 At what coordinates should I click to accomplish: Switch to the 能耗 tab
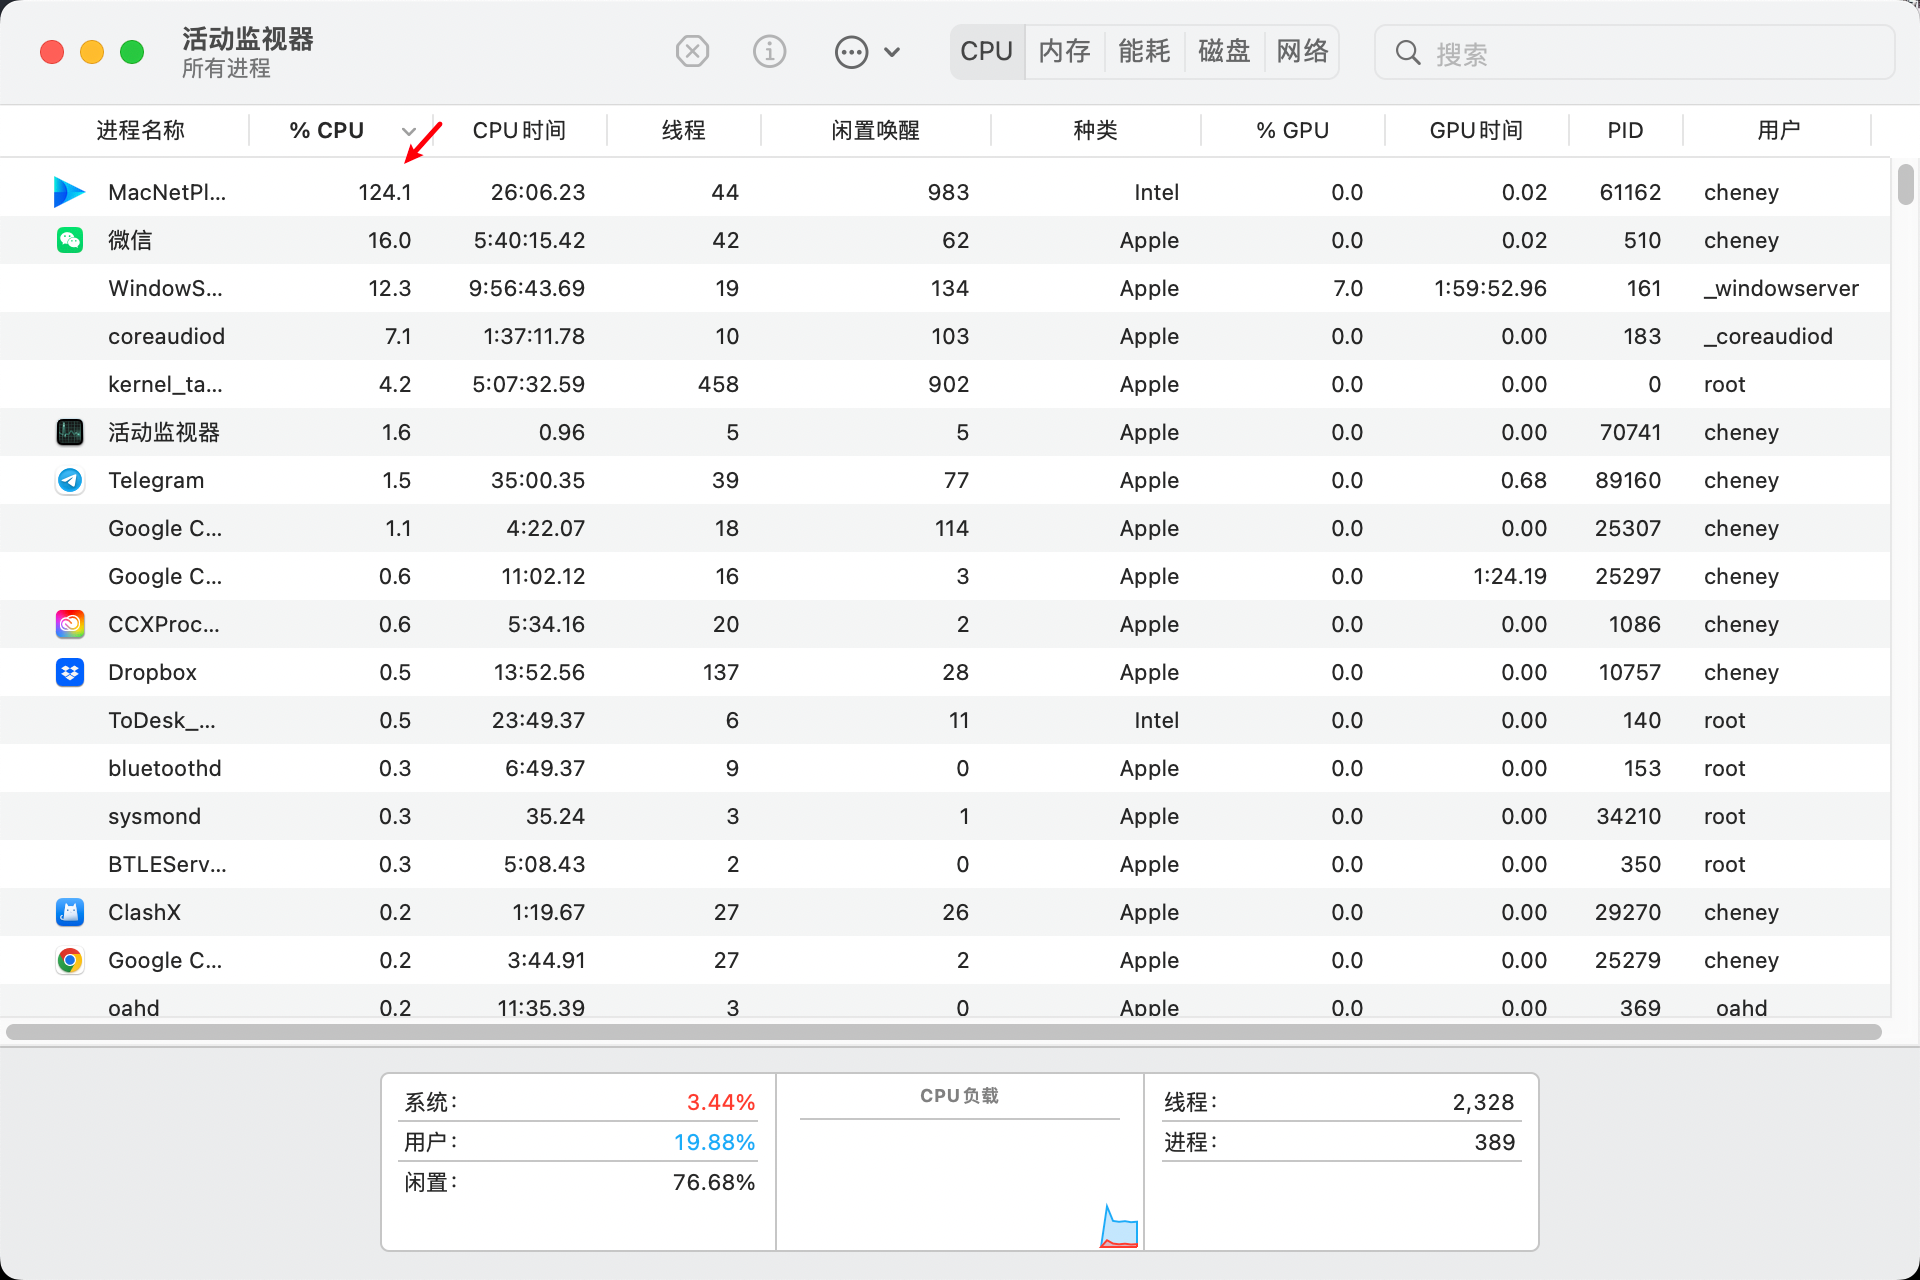point(1144,51)
